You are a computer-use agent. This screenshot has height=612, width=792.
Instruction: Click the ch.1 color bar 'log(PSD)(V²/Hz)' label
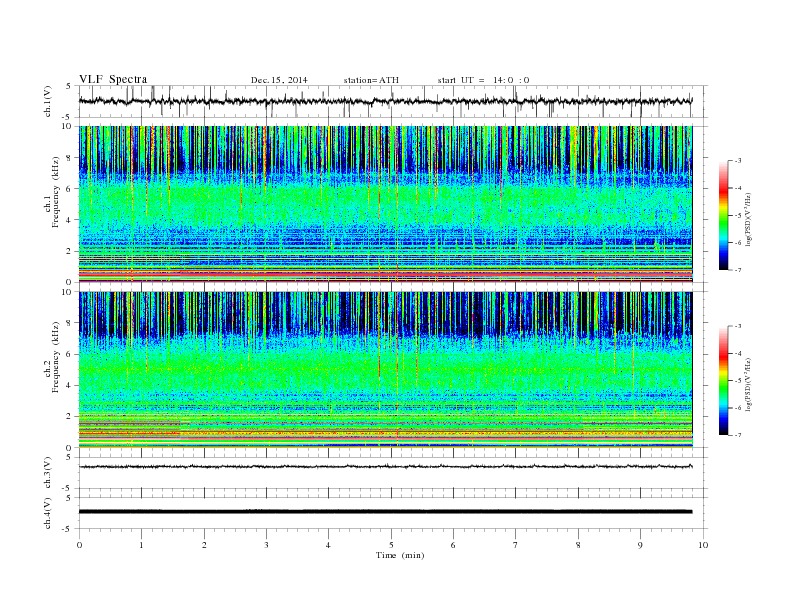pyautogui.click(x=748, y=219)
